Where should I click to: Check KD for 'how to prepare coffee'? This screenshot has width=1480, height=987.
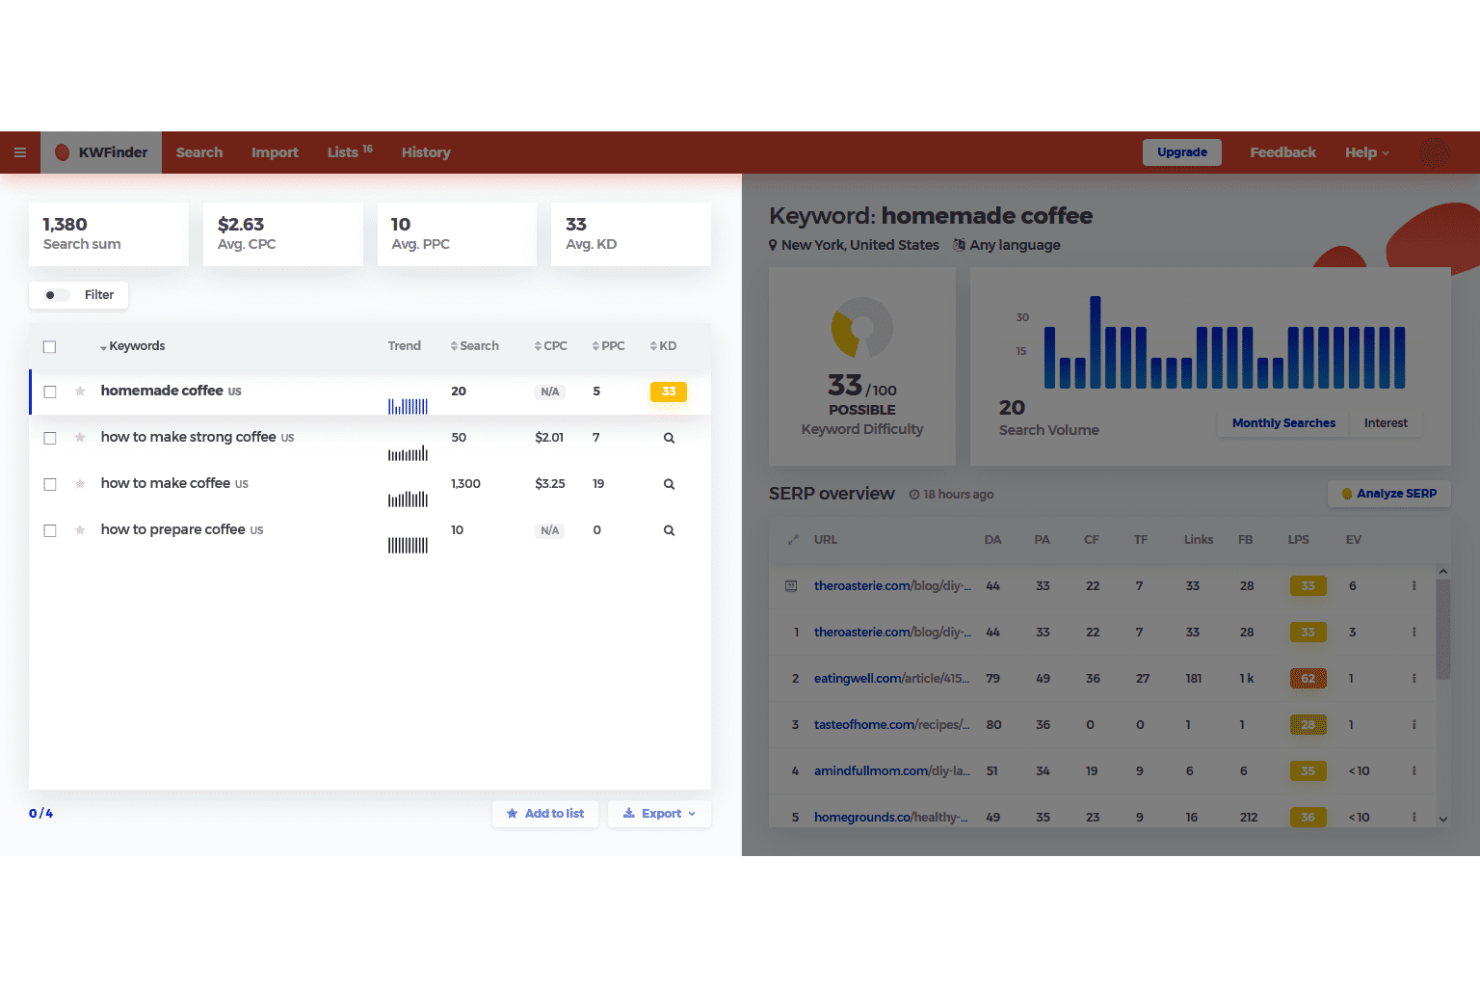669,530
